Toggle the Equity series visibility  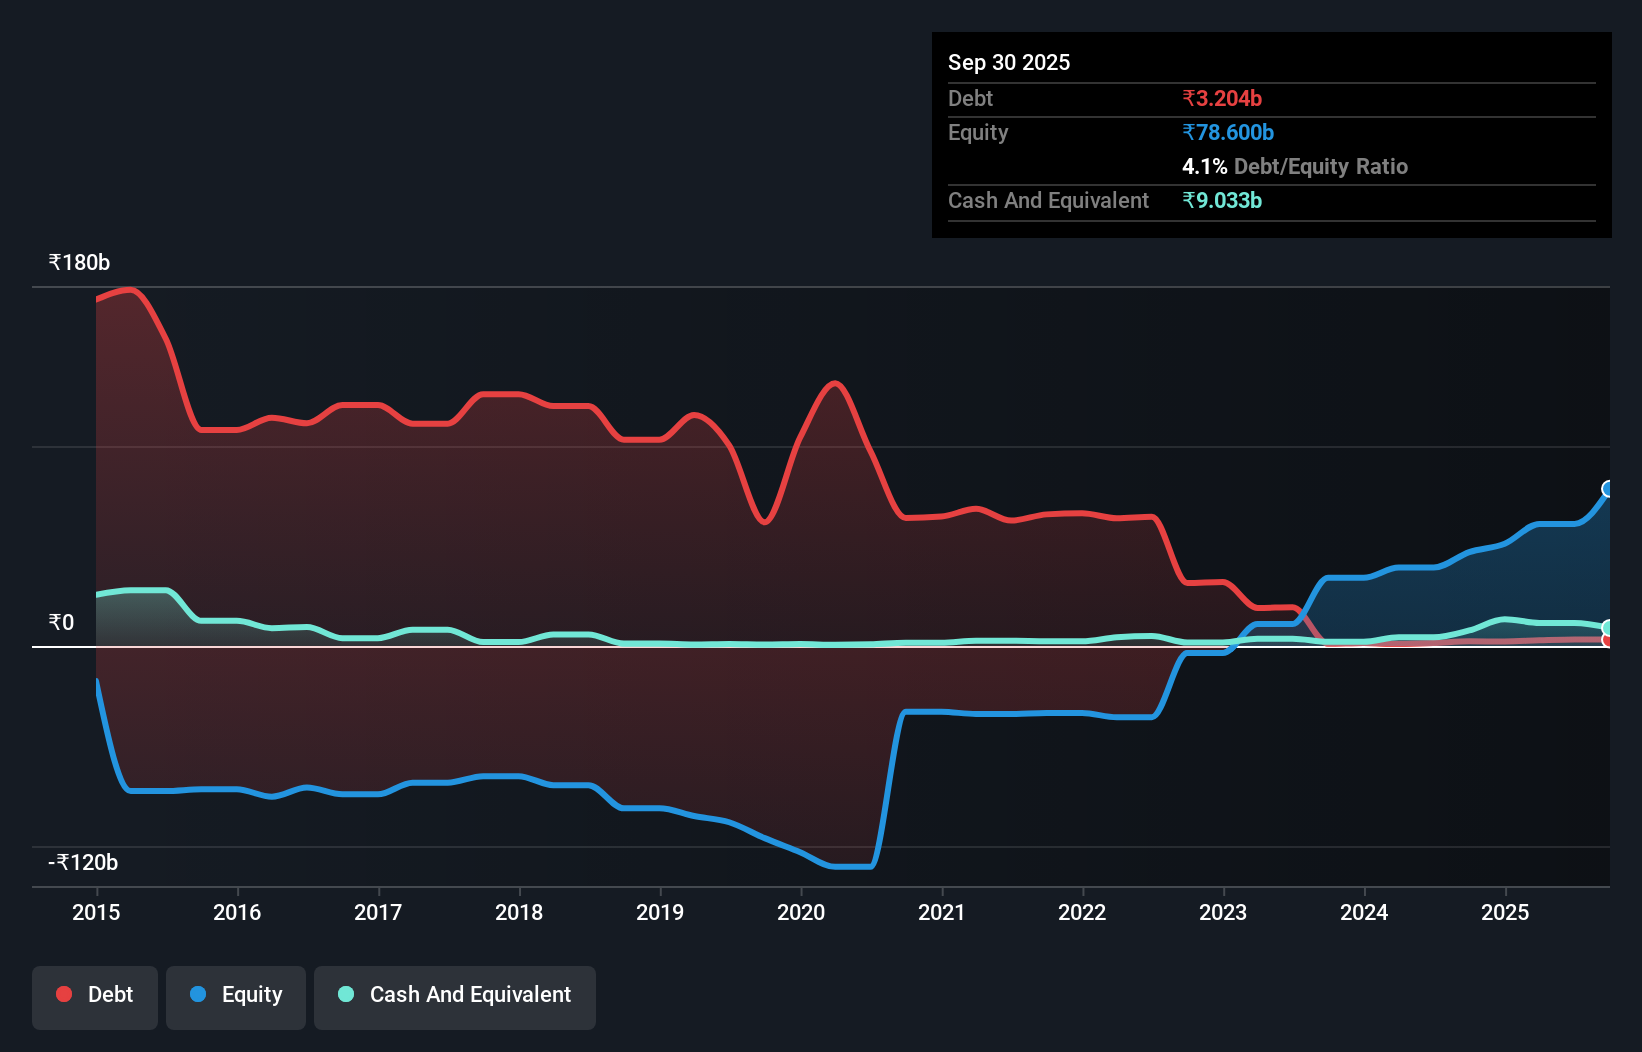pyautogui.click(x=235, y=994)
